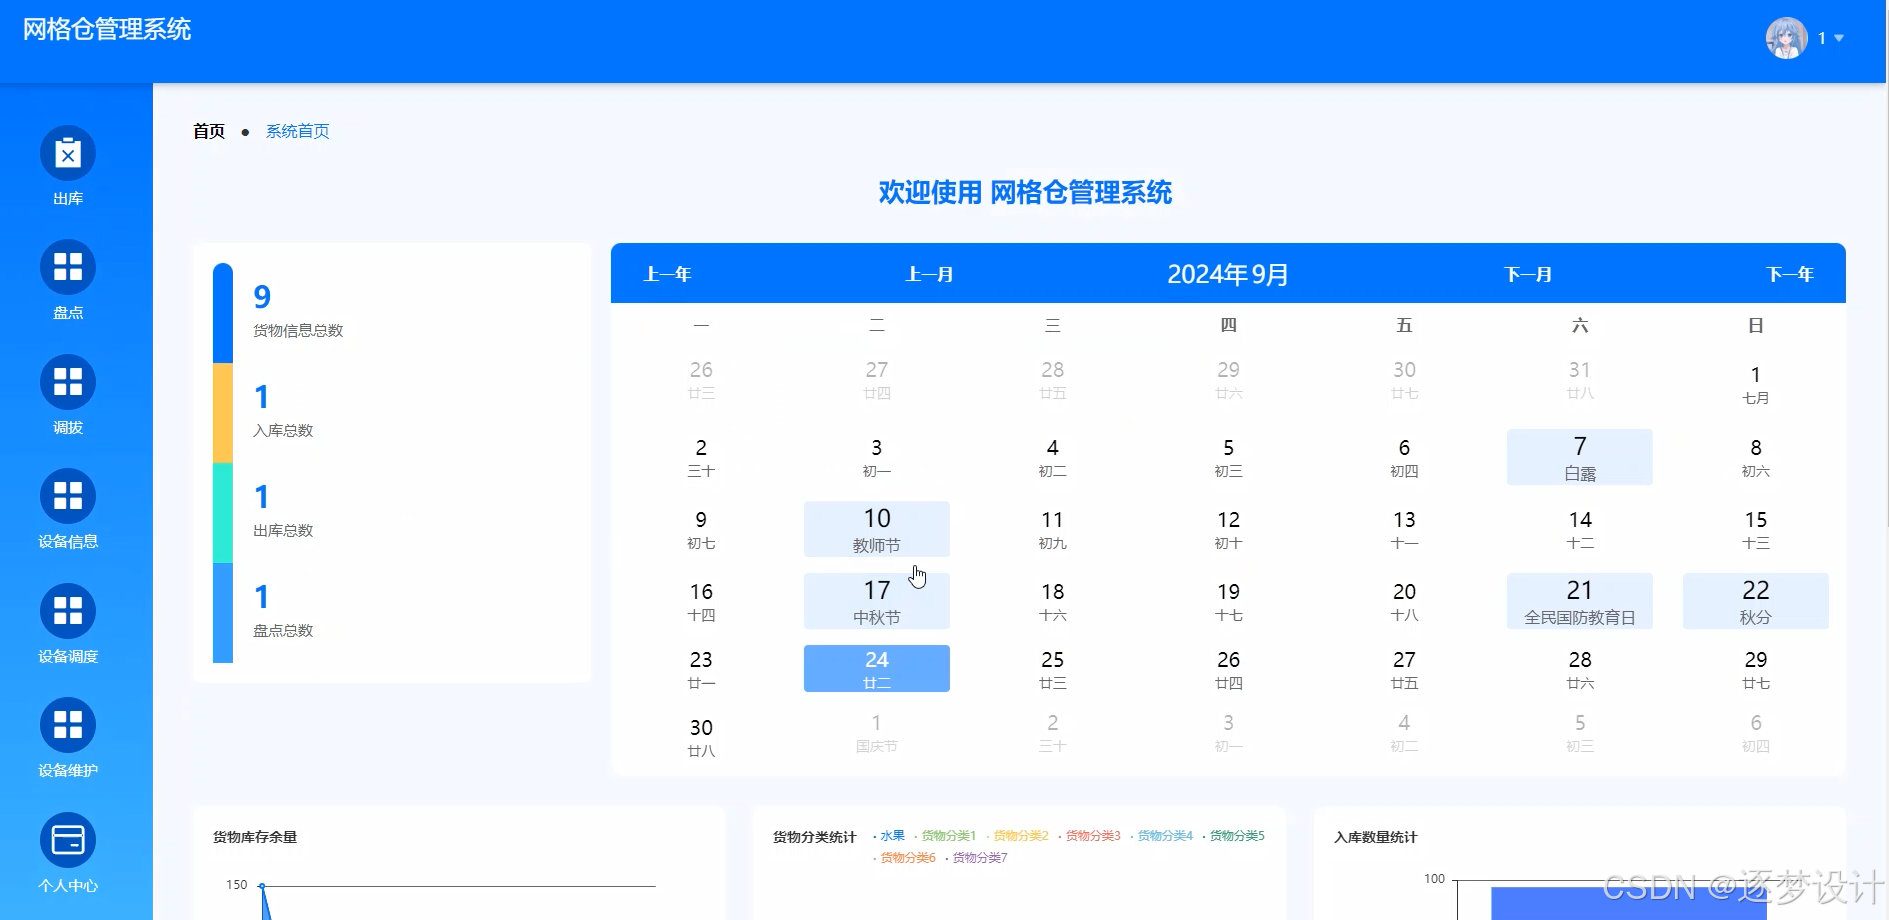Click the 欢迎使用 网格仓管理系统 heading

pos(1025,192)
